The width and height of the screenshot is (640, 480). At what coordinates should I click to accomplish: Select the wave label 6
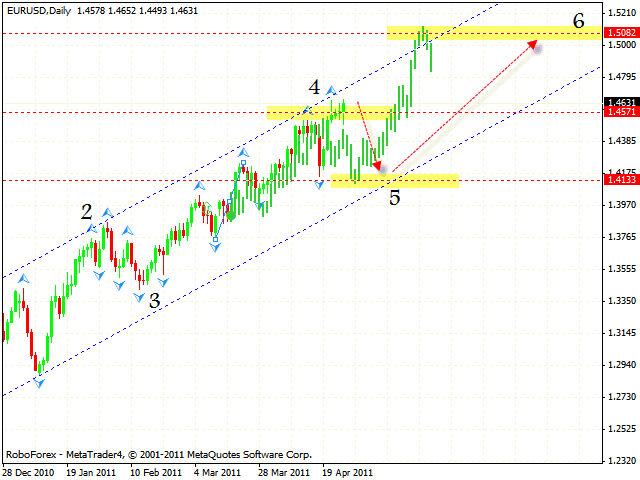click(578, 20)
